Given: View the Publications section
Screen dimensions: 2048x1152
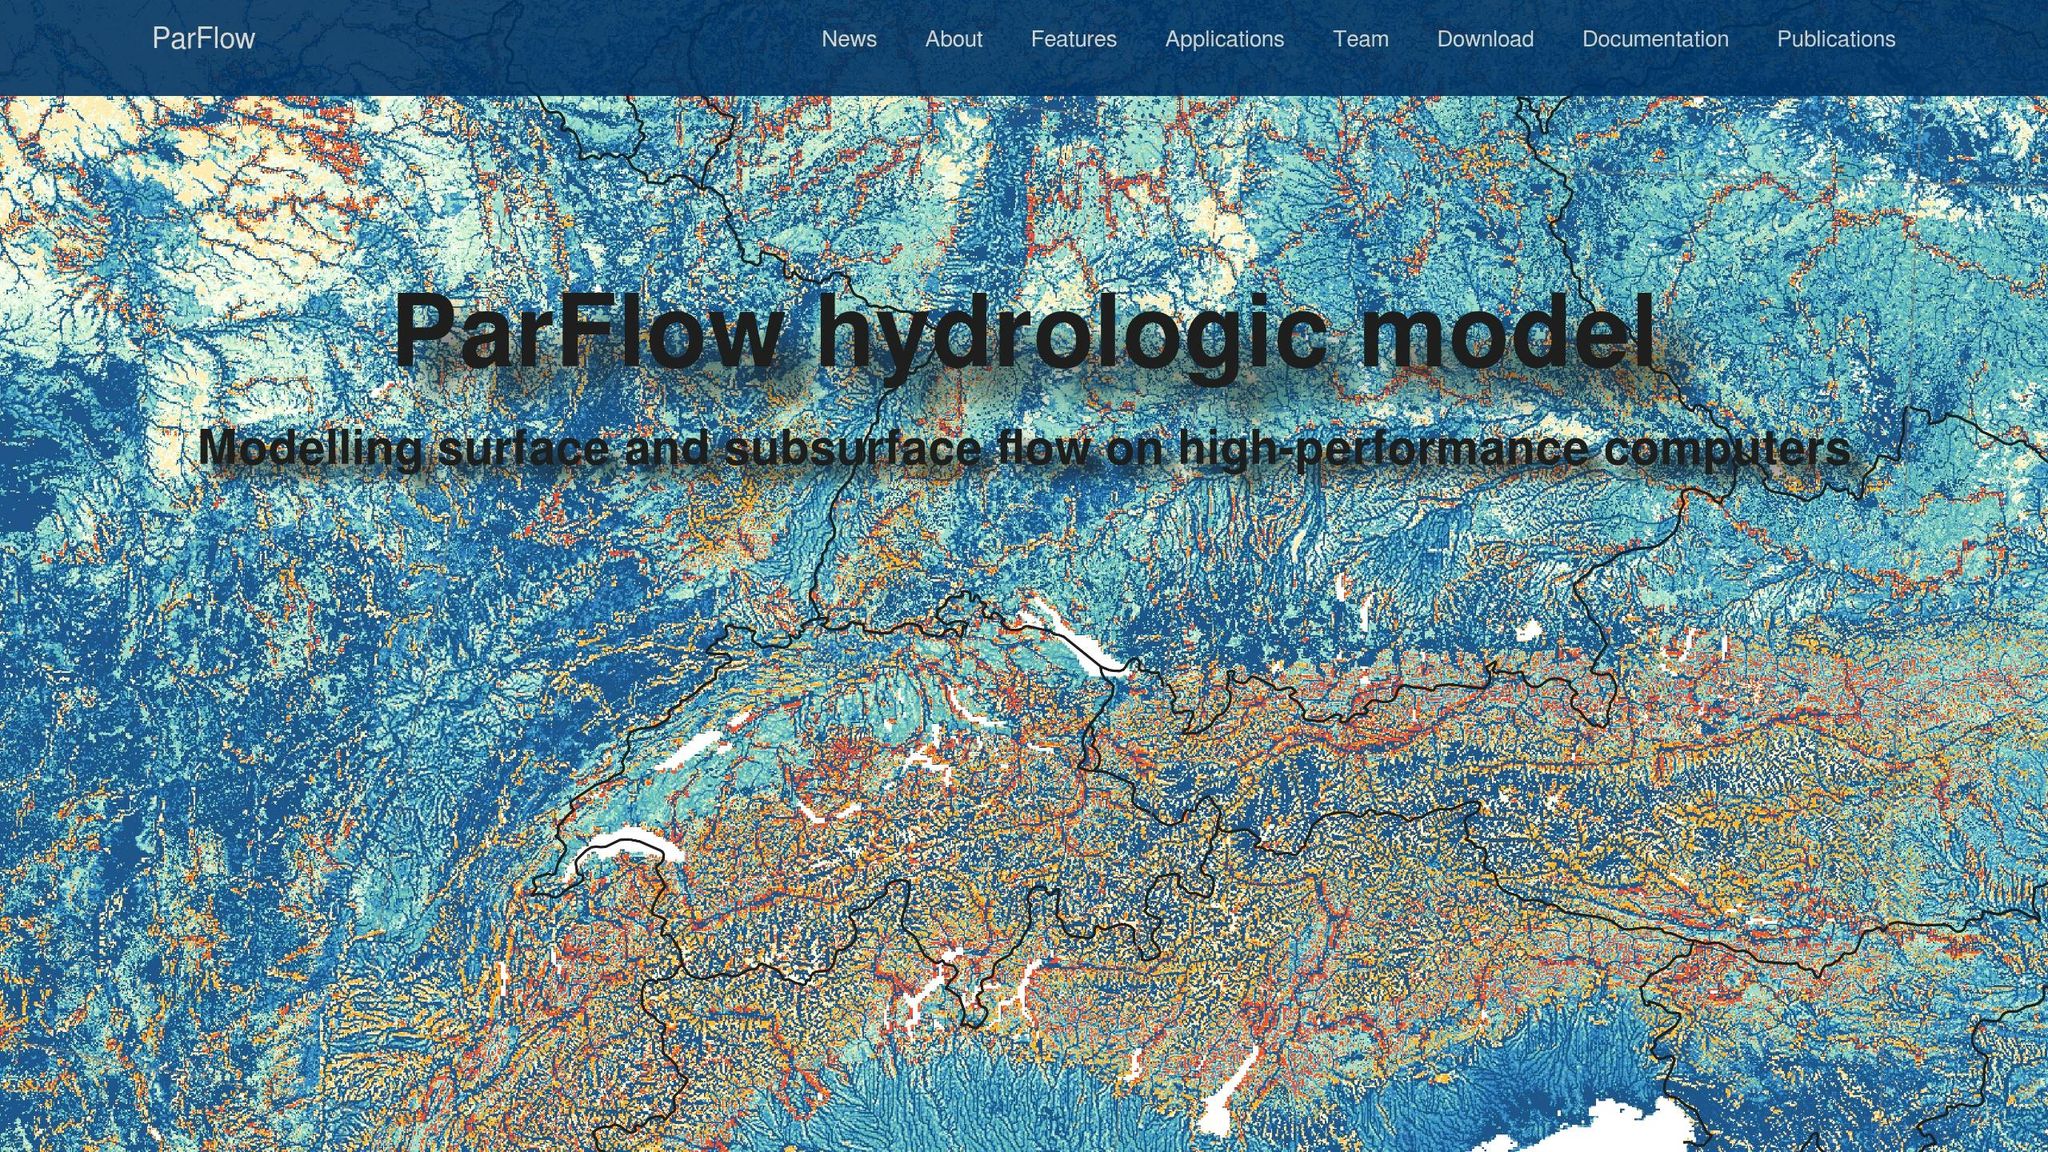Looking at the screenshot, I should (1837, 39).
